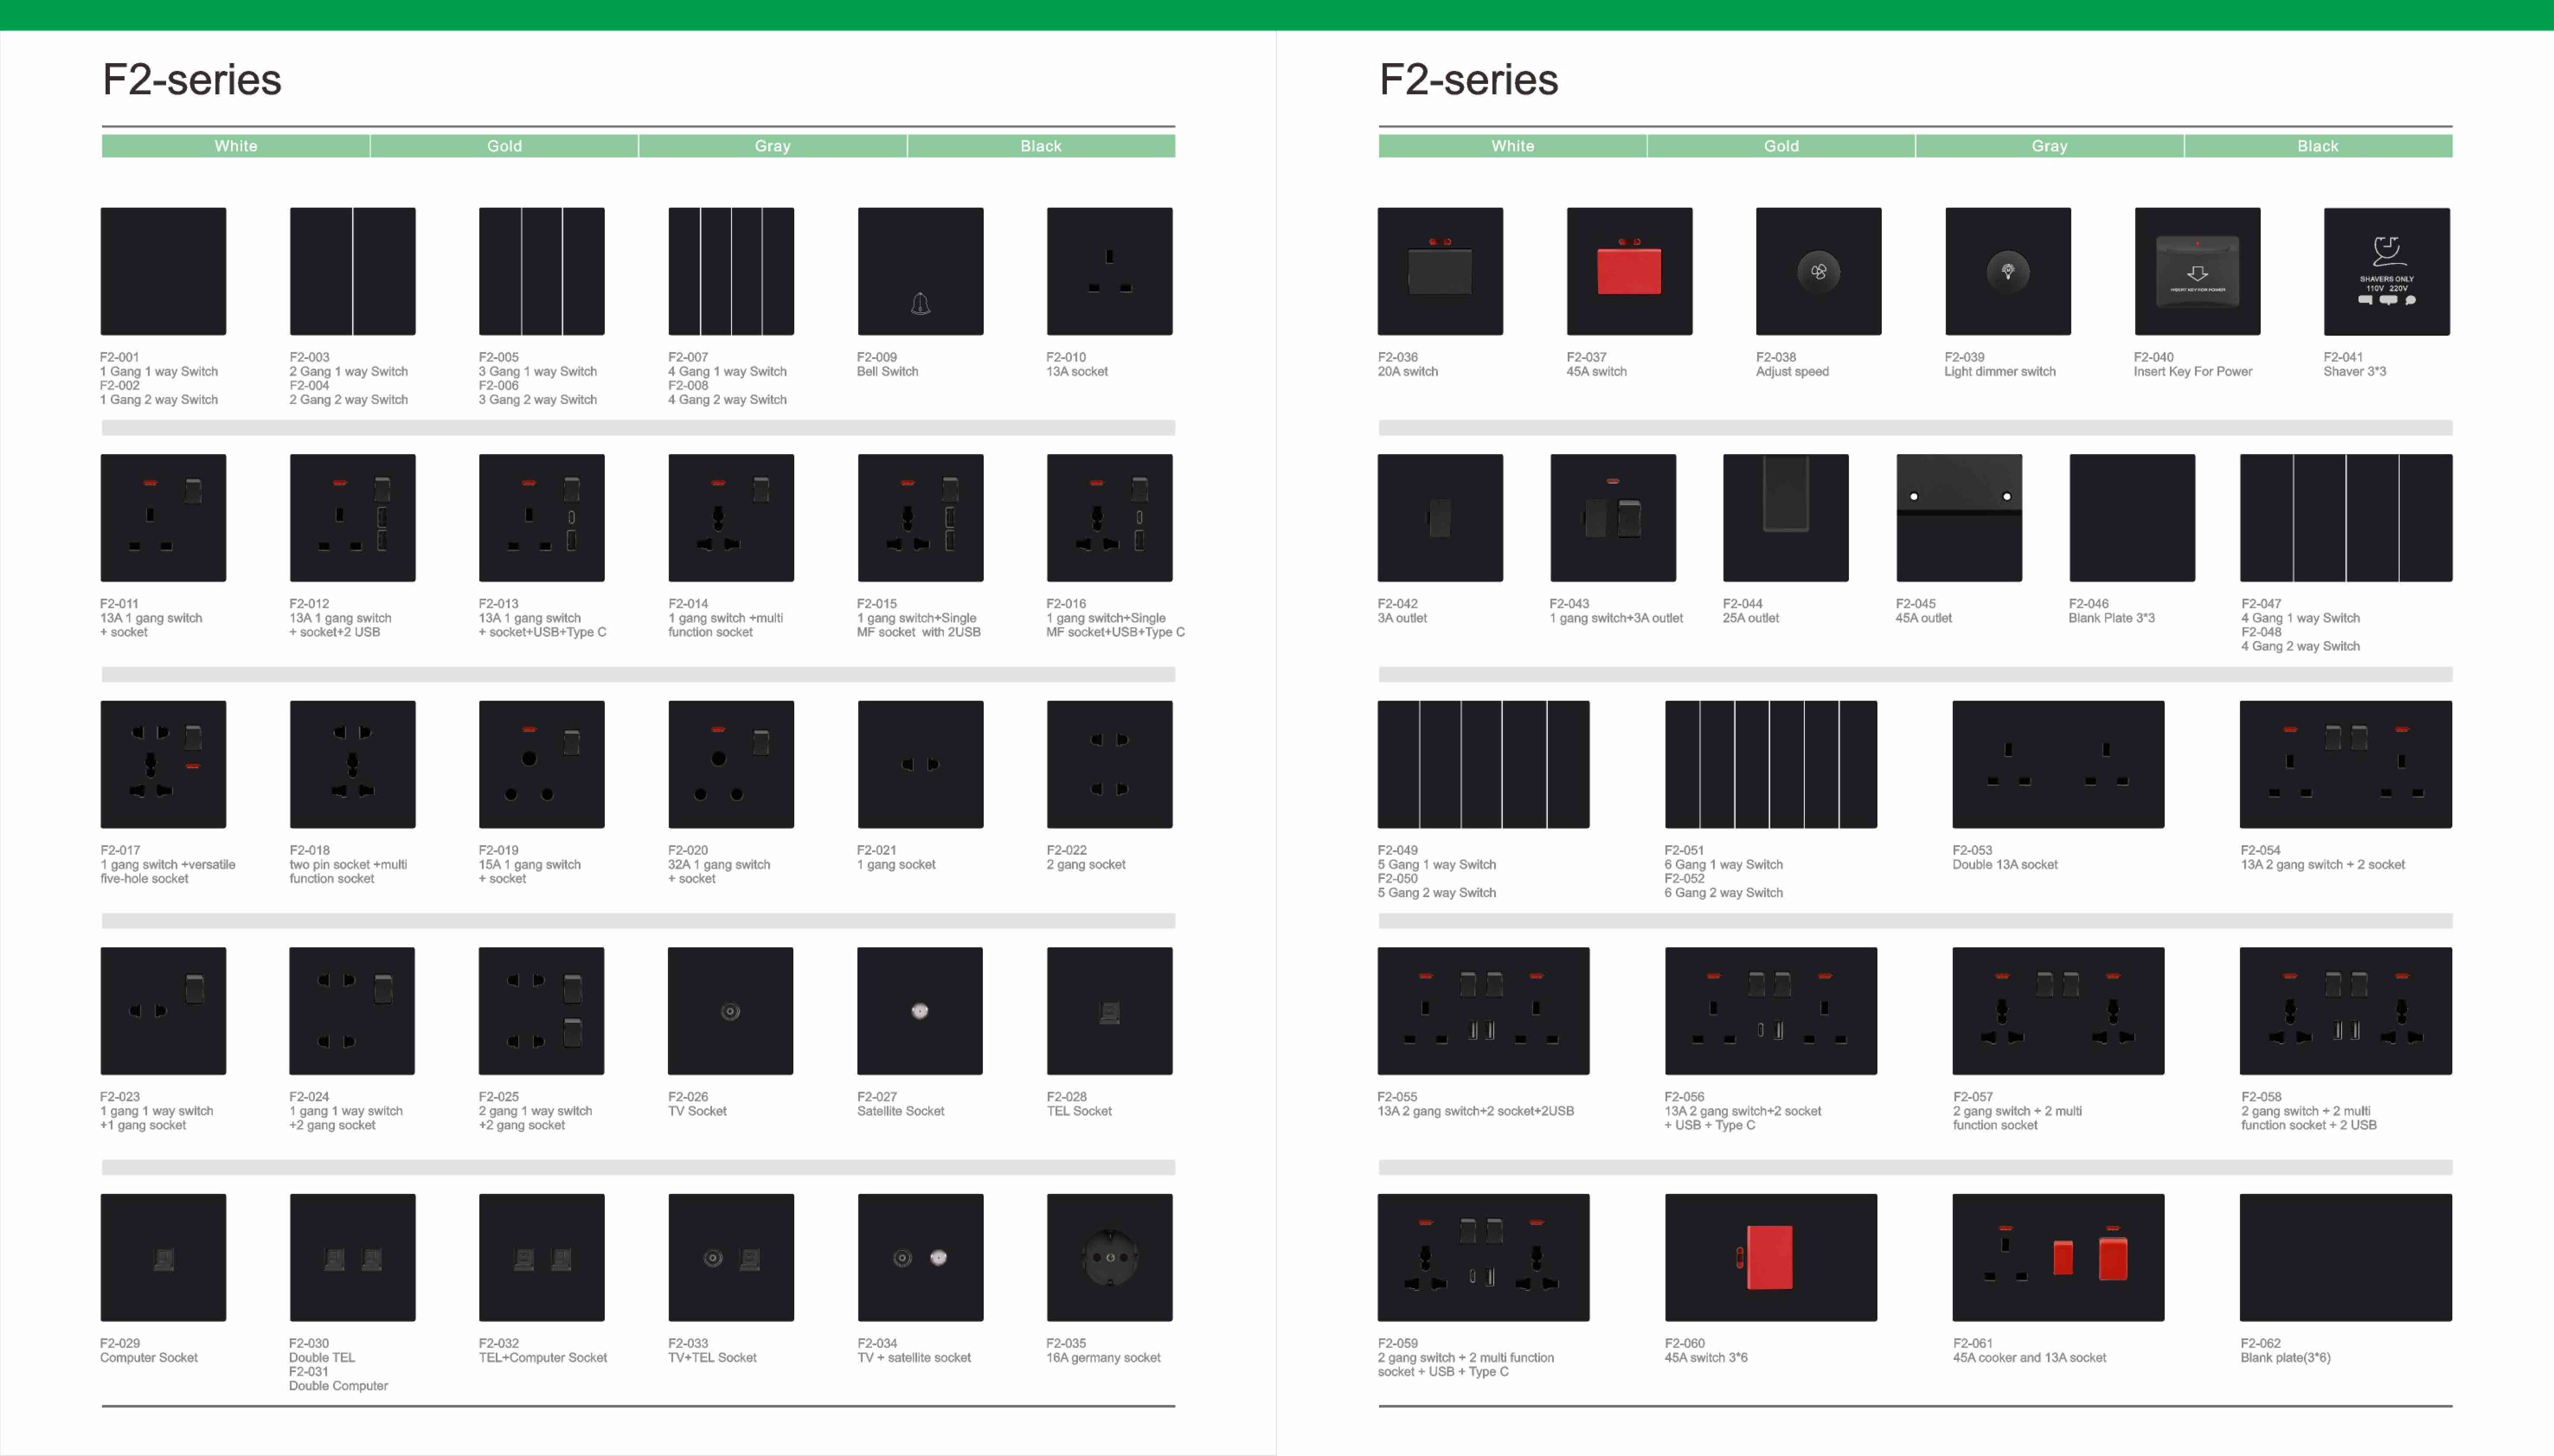Open the F2-003 2 Gang switch image
This screenshot has width=2554, height=1456.
tap(352, 271)
